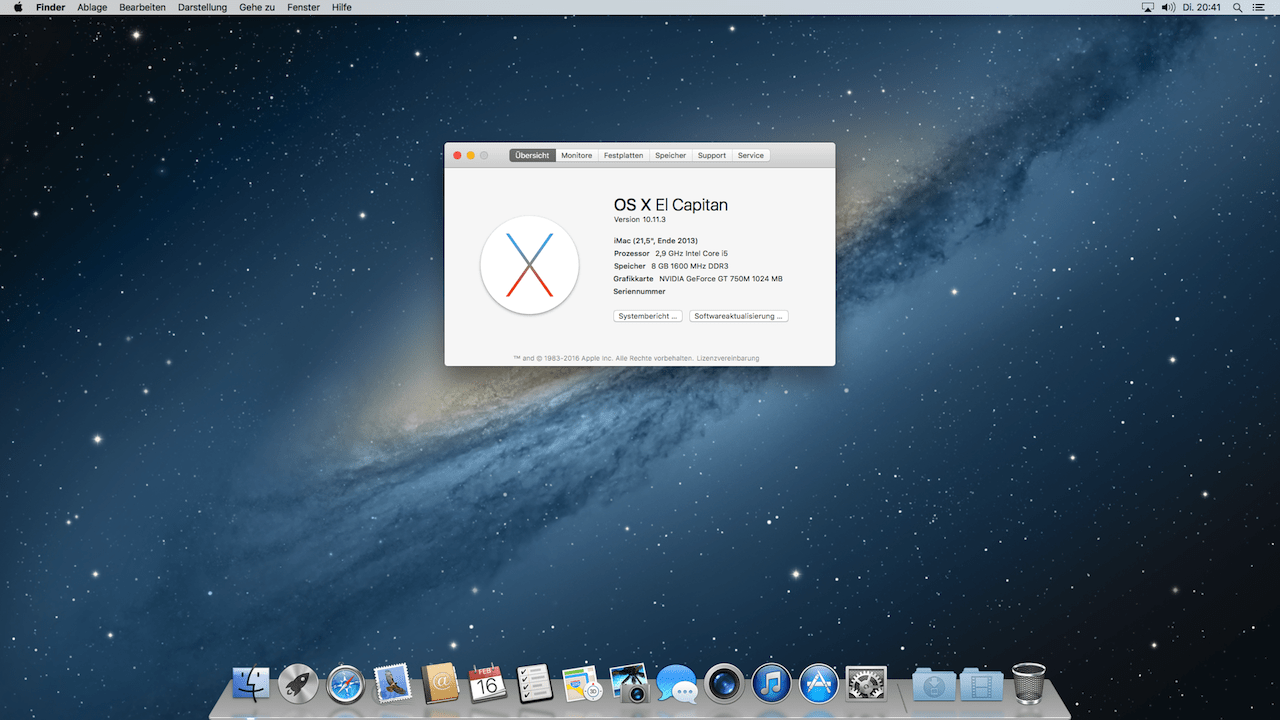The width and height of the screenshot is (1280, 720).
Task: Launch Launchpad rocket icon in Dock
Action: 298,684
